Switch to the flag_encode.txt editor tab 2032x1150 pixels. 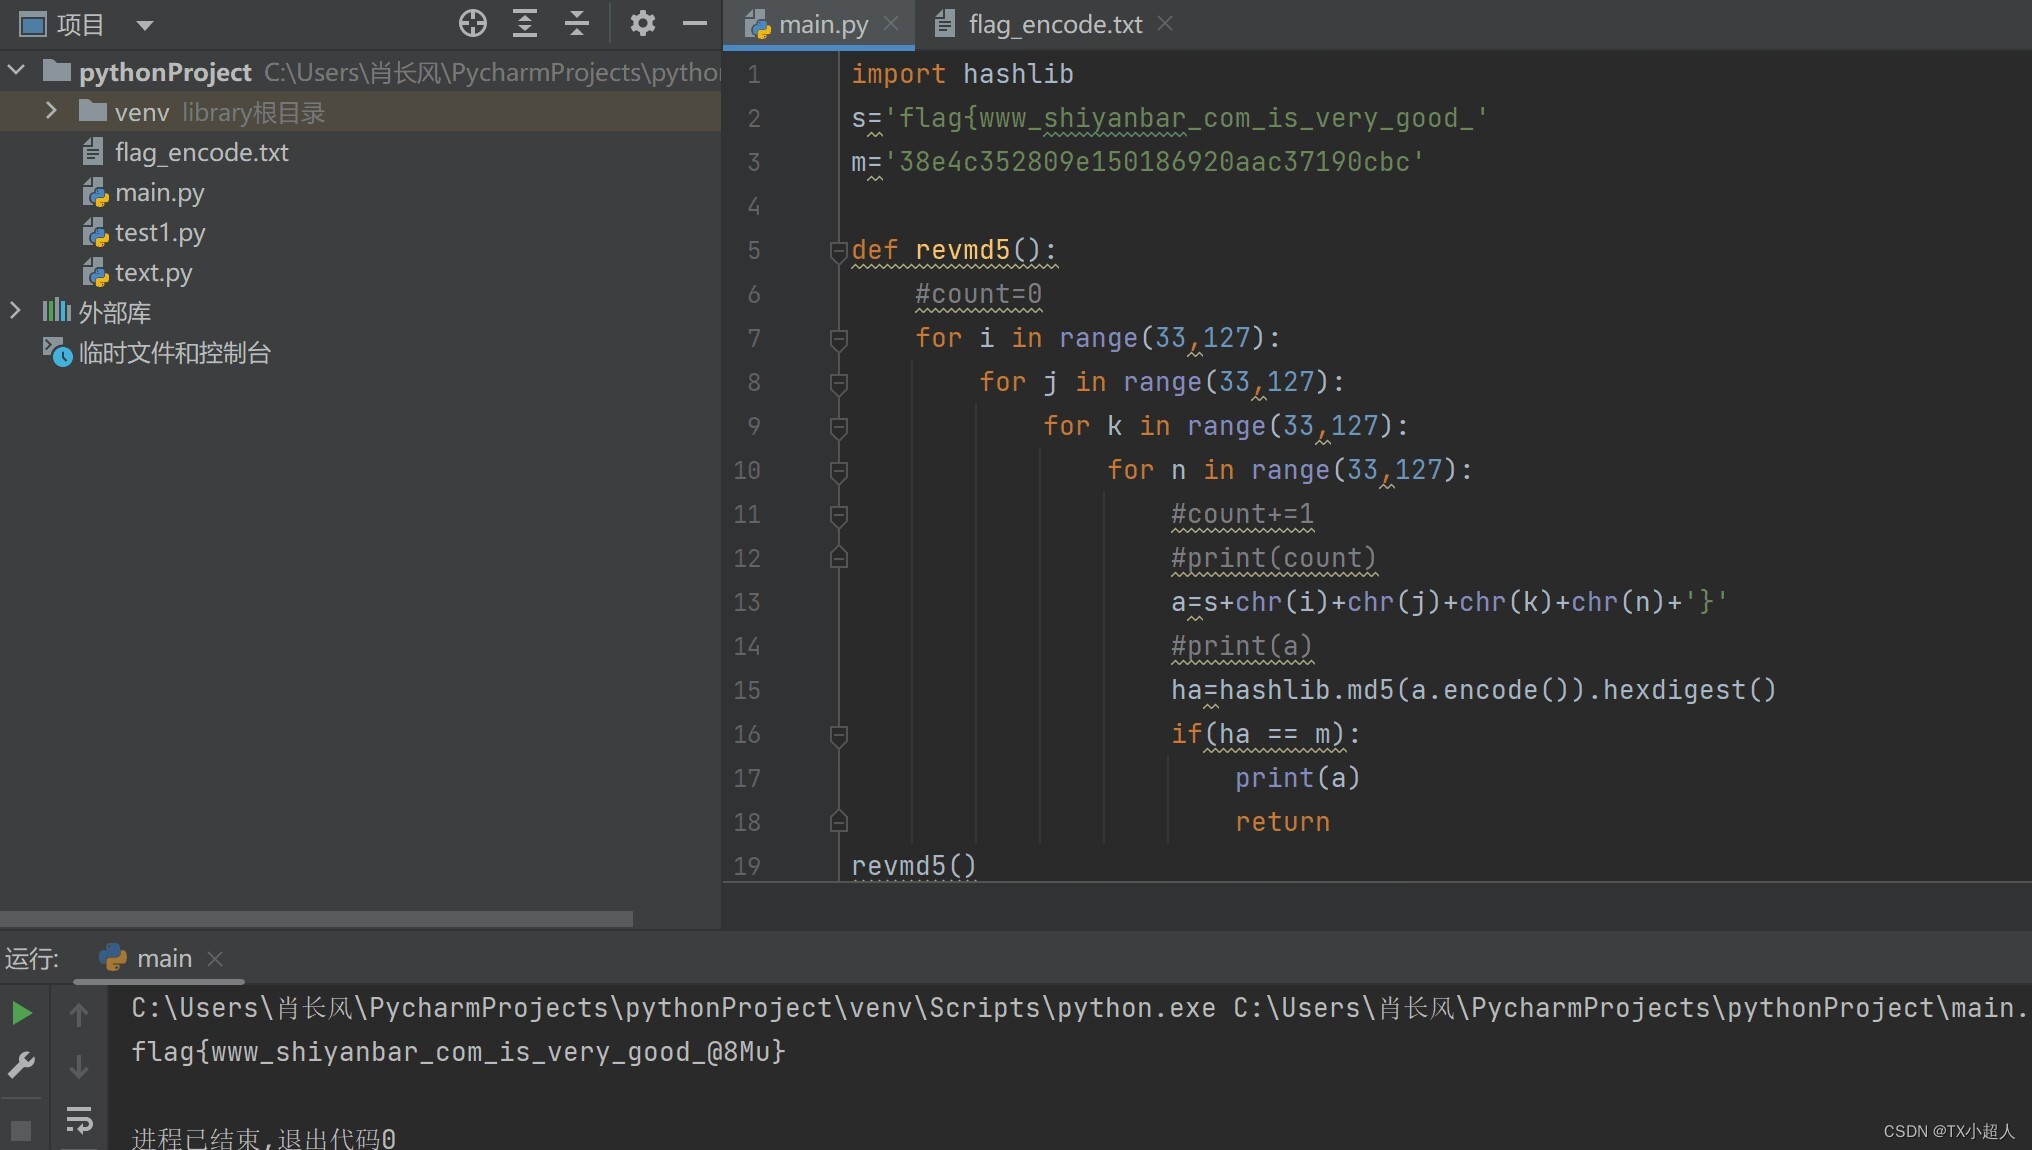point(1055,25)
